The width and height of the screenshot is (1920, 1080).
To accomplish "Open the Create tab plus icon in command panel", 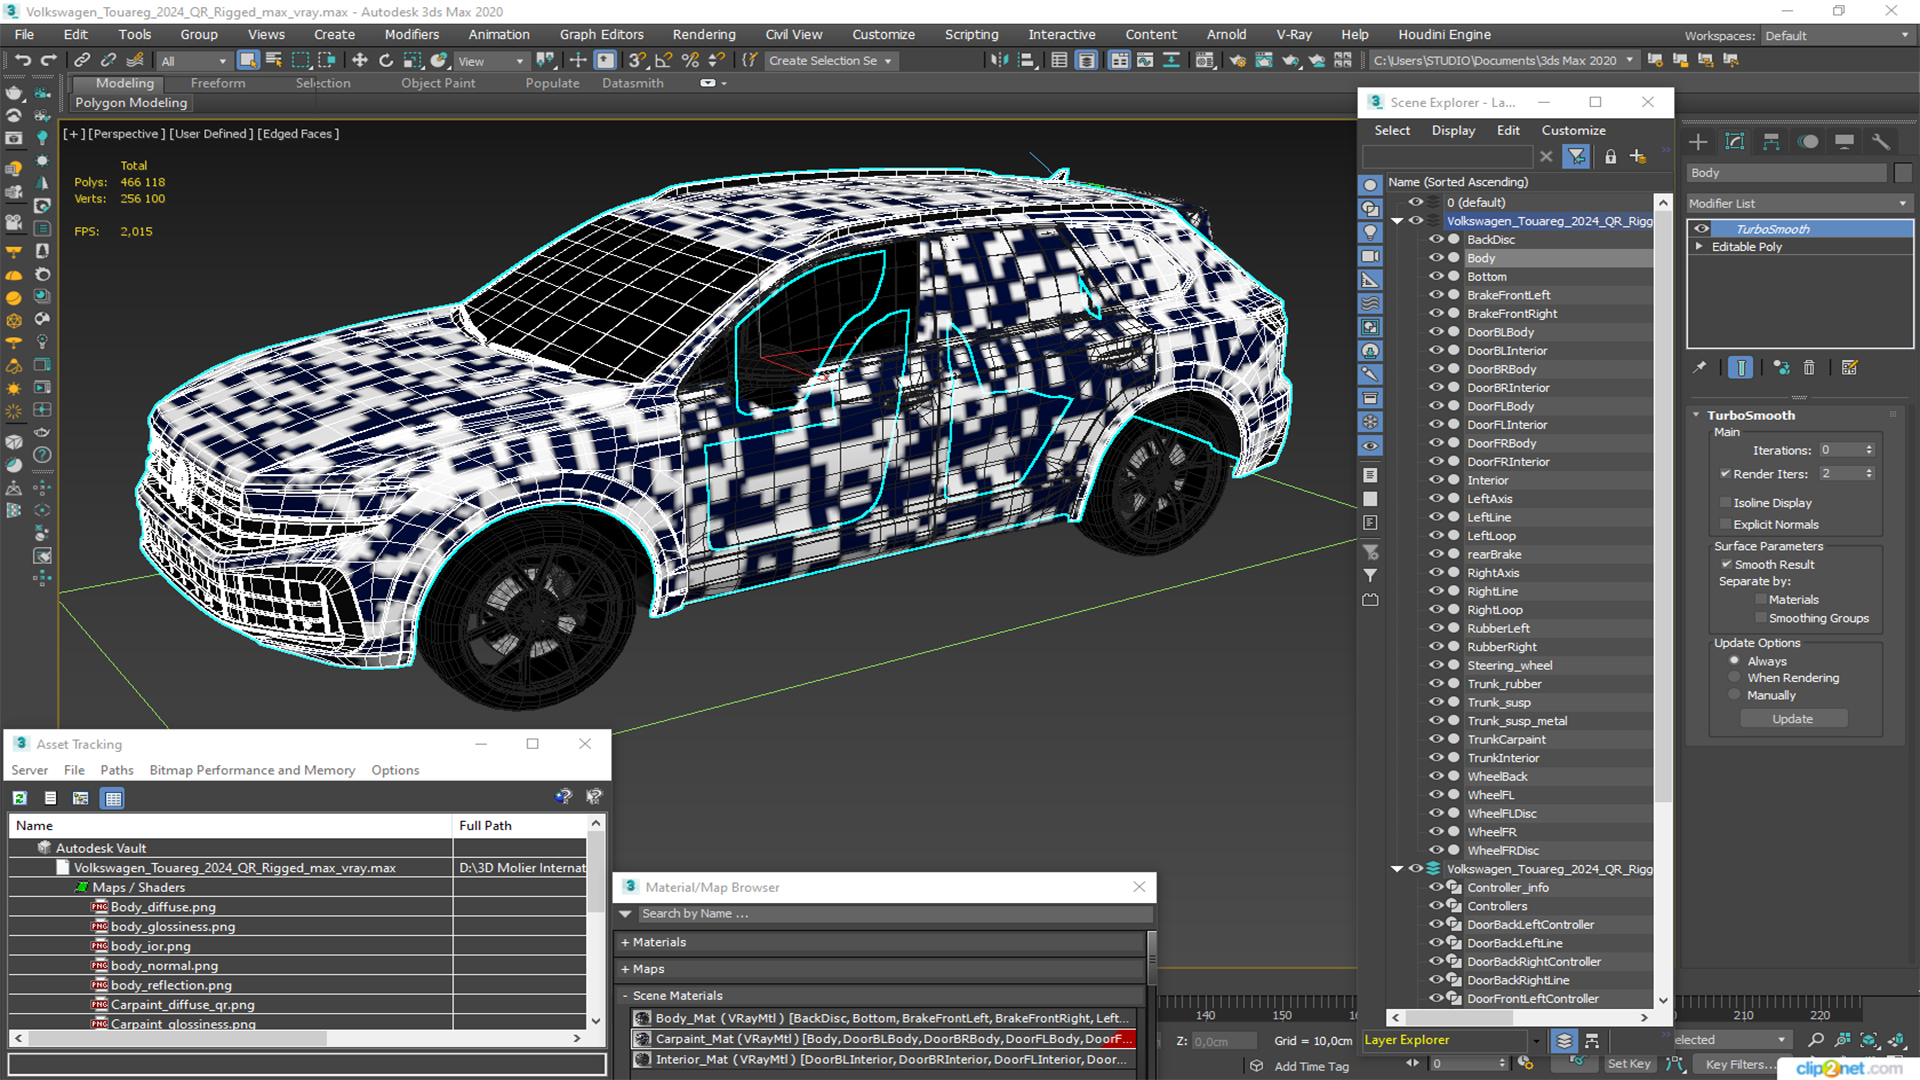I will click(x=1698, y=141).
